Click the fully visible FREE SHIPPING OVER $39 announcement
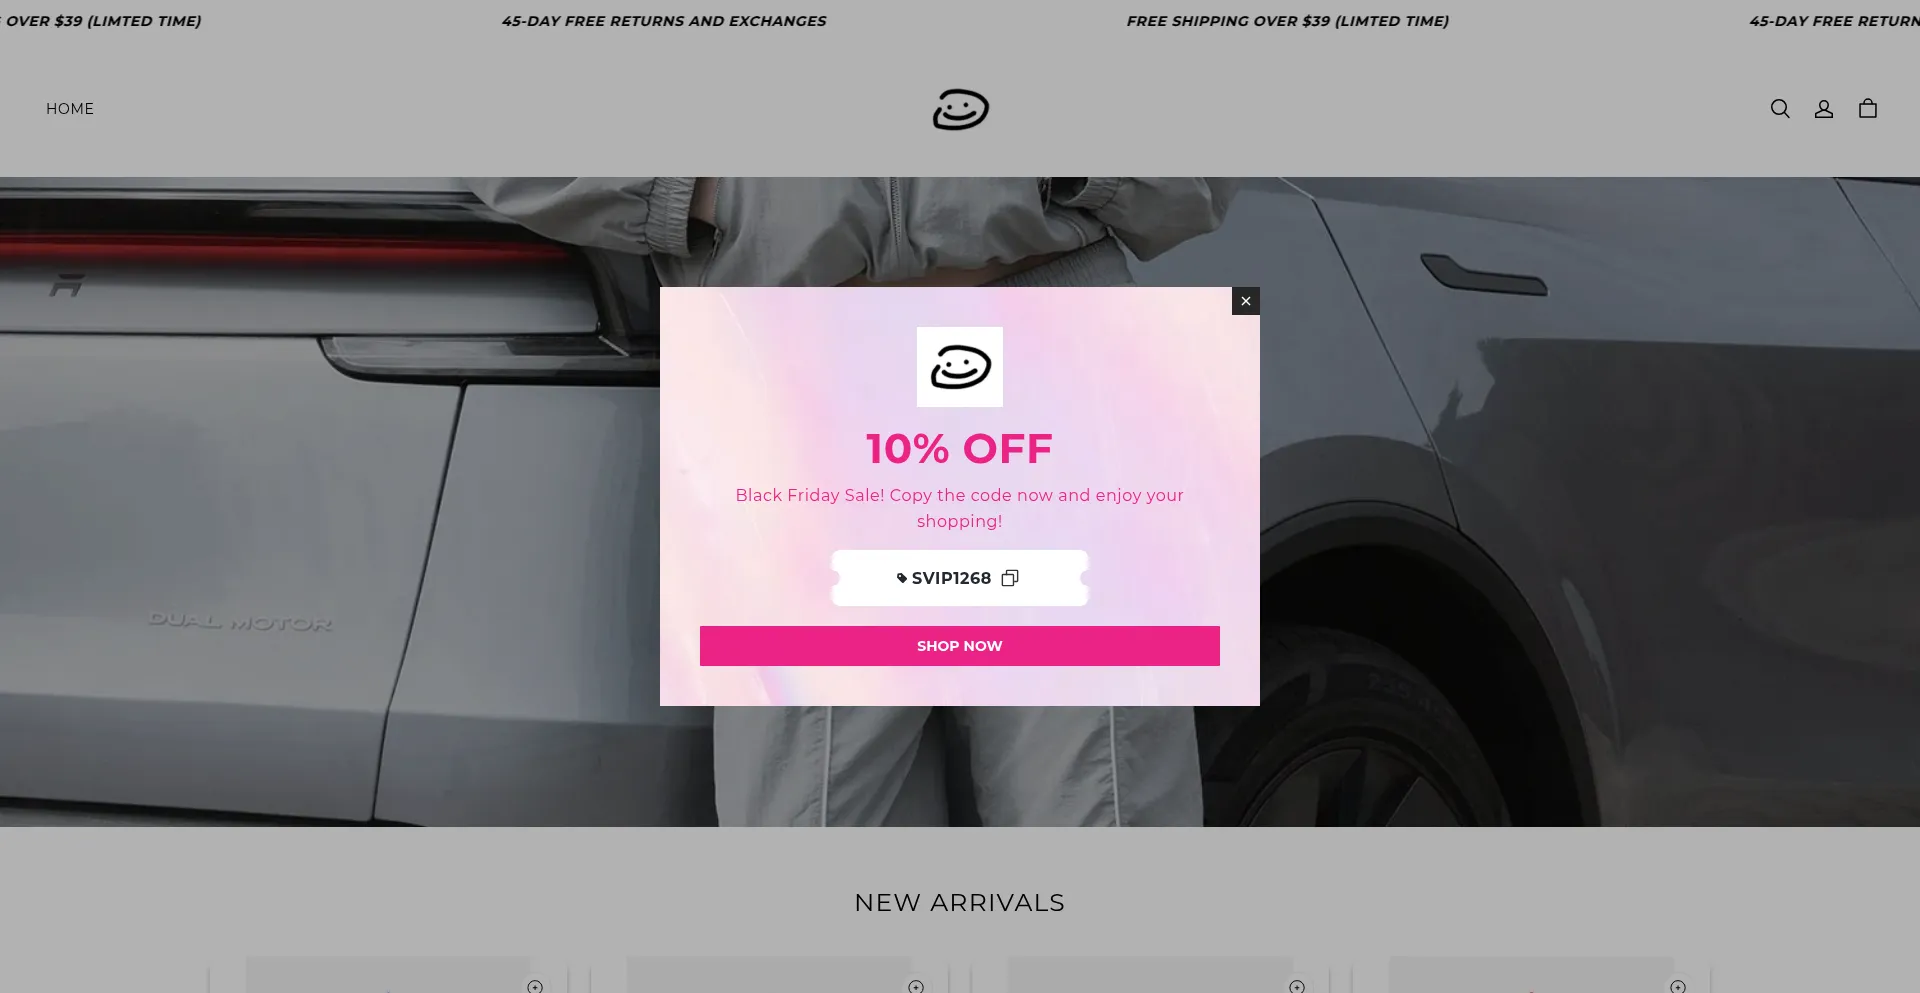Viewport: 1920px width, 993px height. 1288,21
